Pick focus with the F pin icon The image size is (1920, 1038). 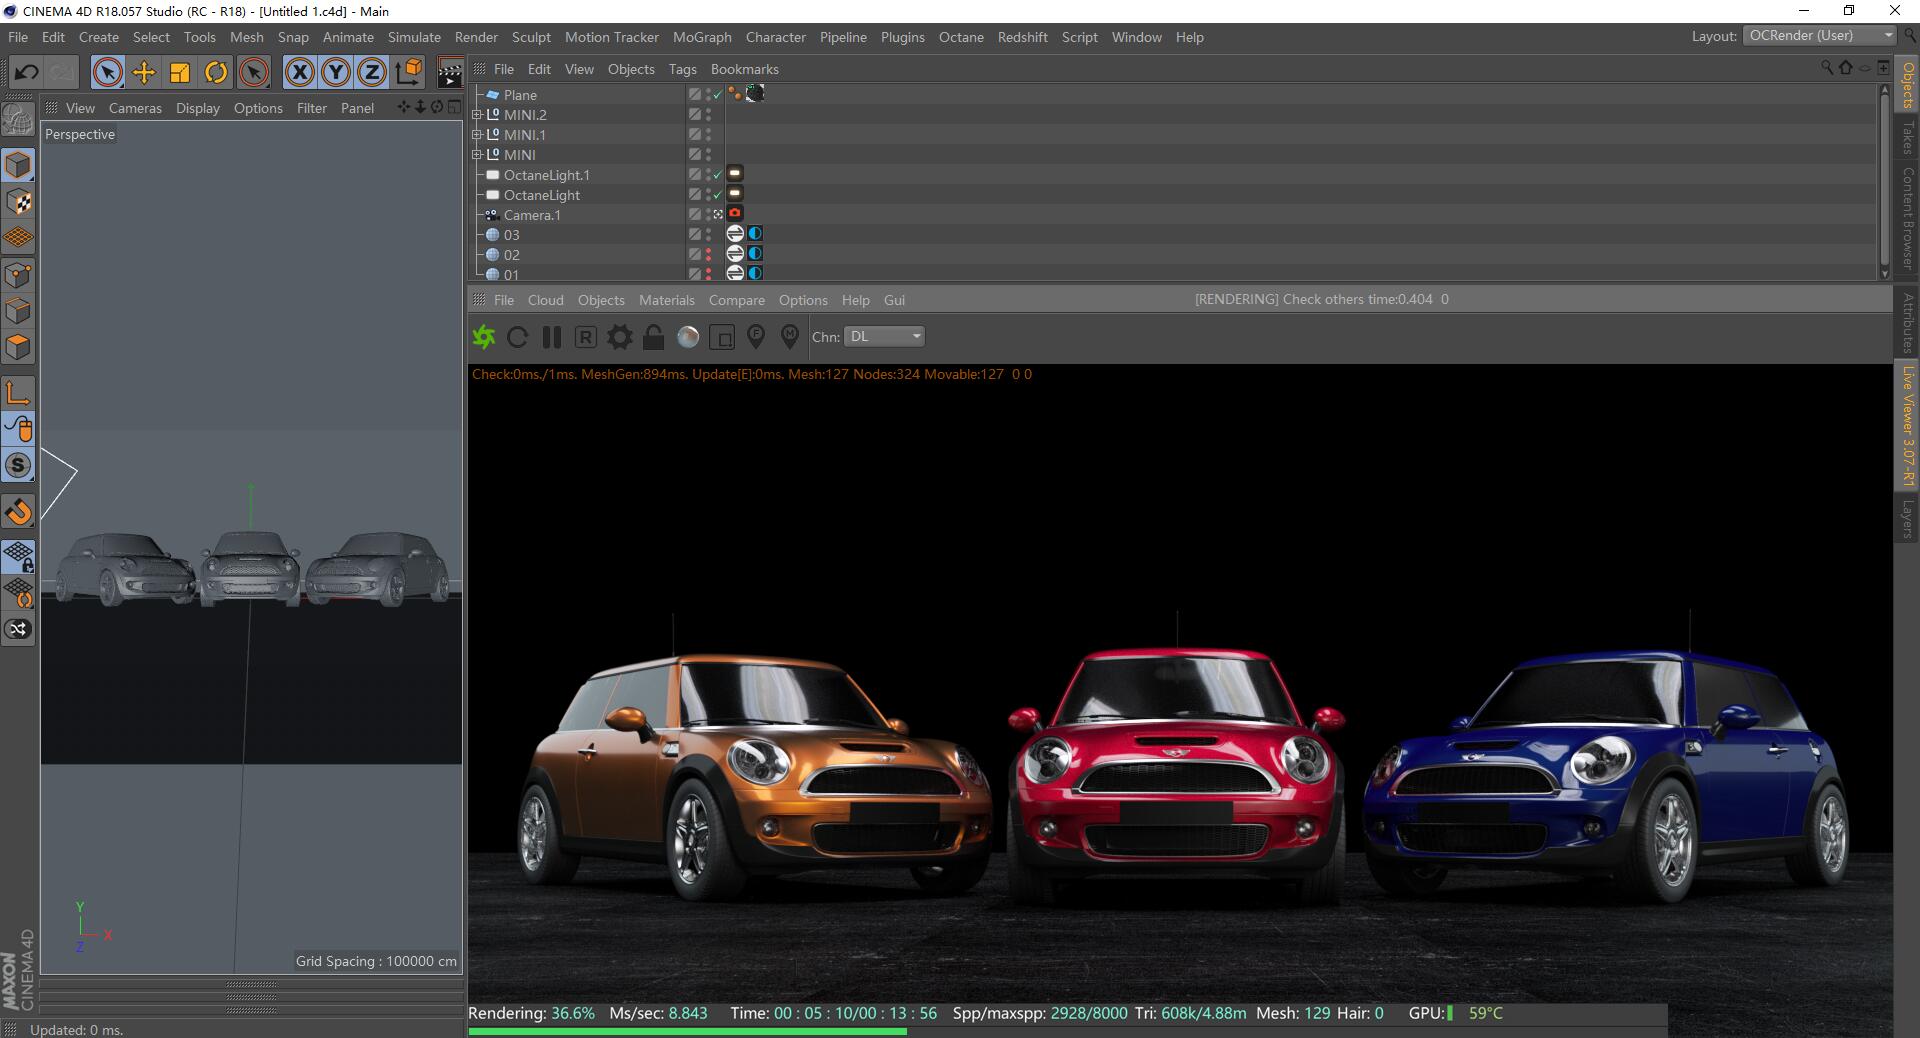[x=756, y=337]
